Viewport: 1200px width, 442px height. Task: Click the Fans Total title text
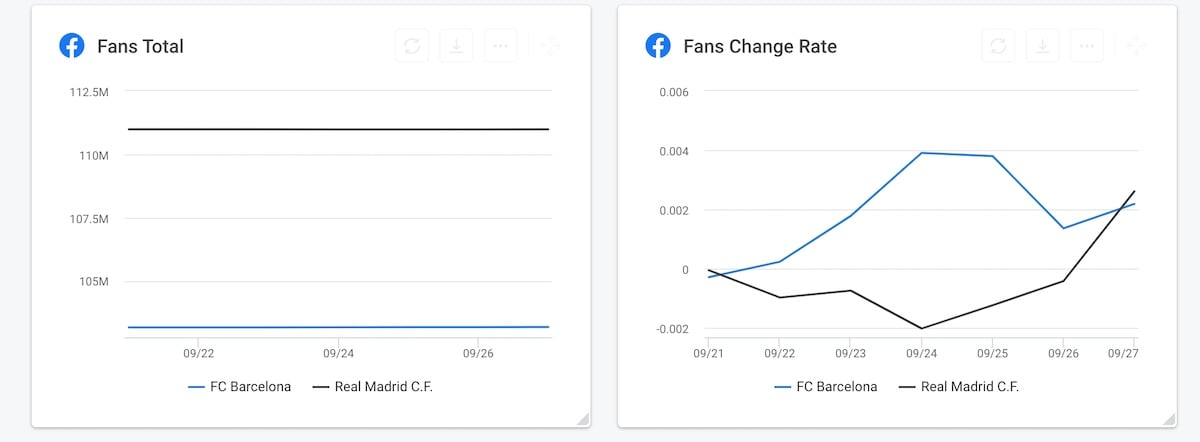coord(140,46)
